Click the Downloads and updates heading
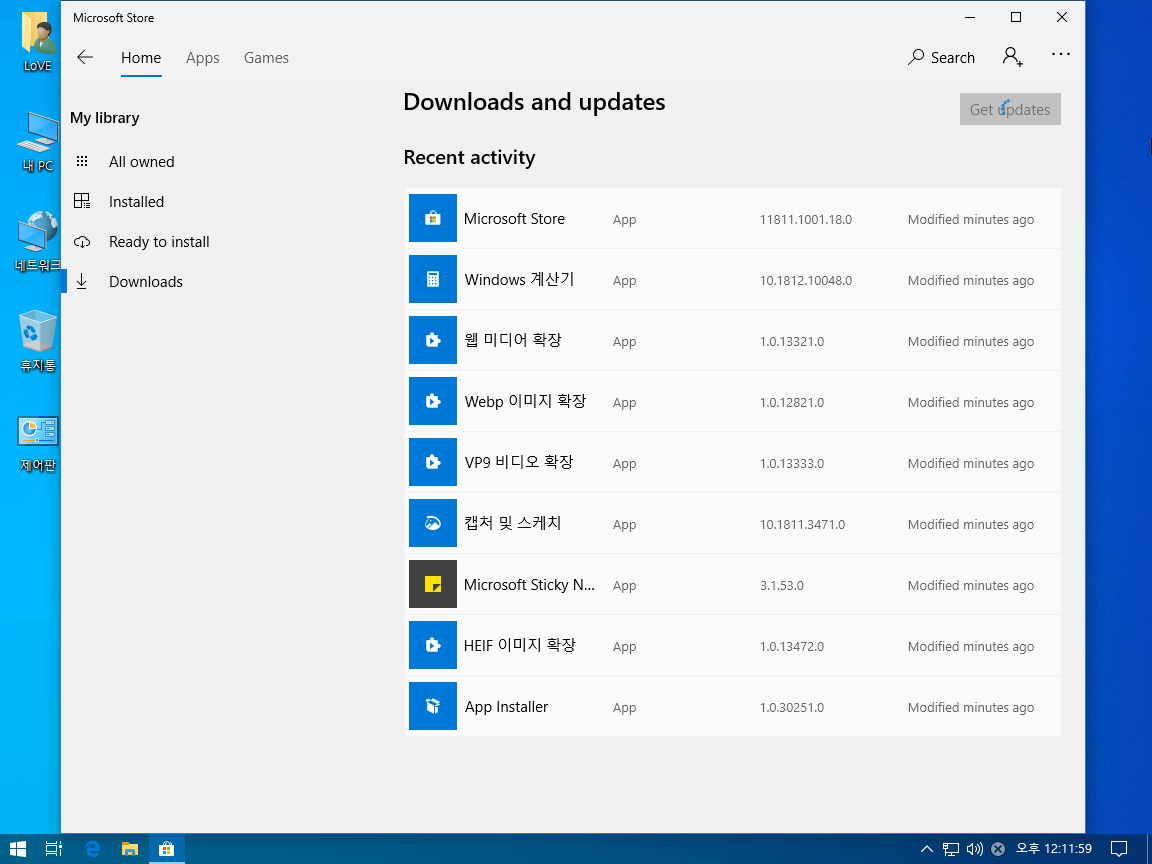 [534, 102]
